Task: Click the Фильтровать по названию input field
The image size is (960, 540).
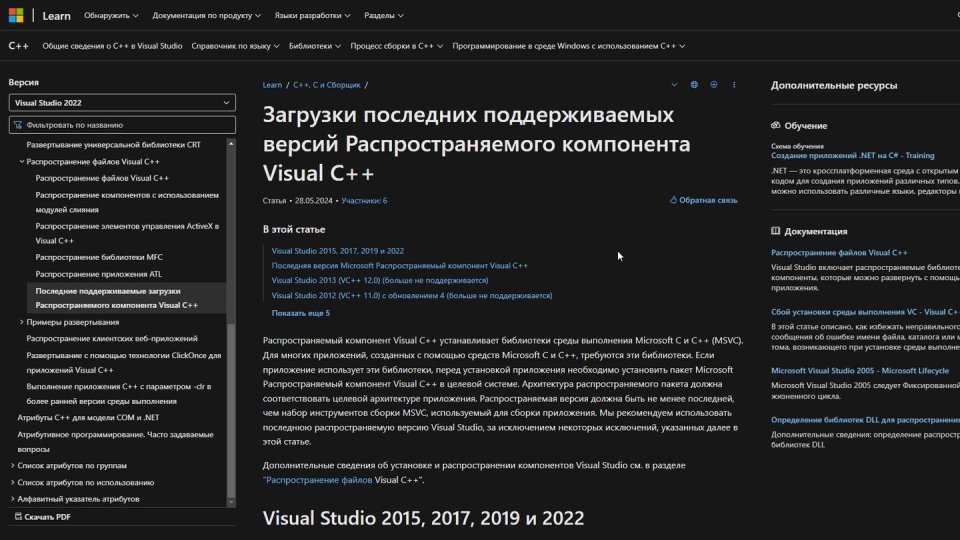Action: click(122, 125)
